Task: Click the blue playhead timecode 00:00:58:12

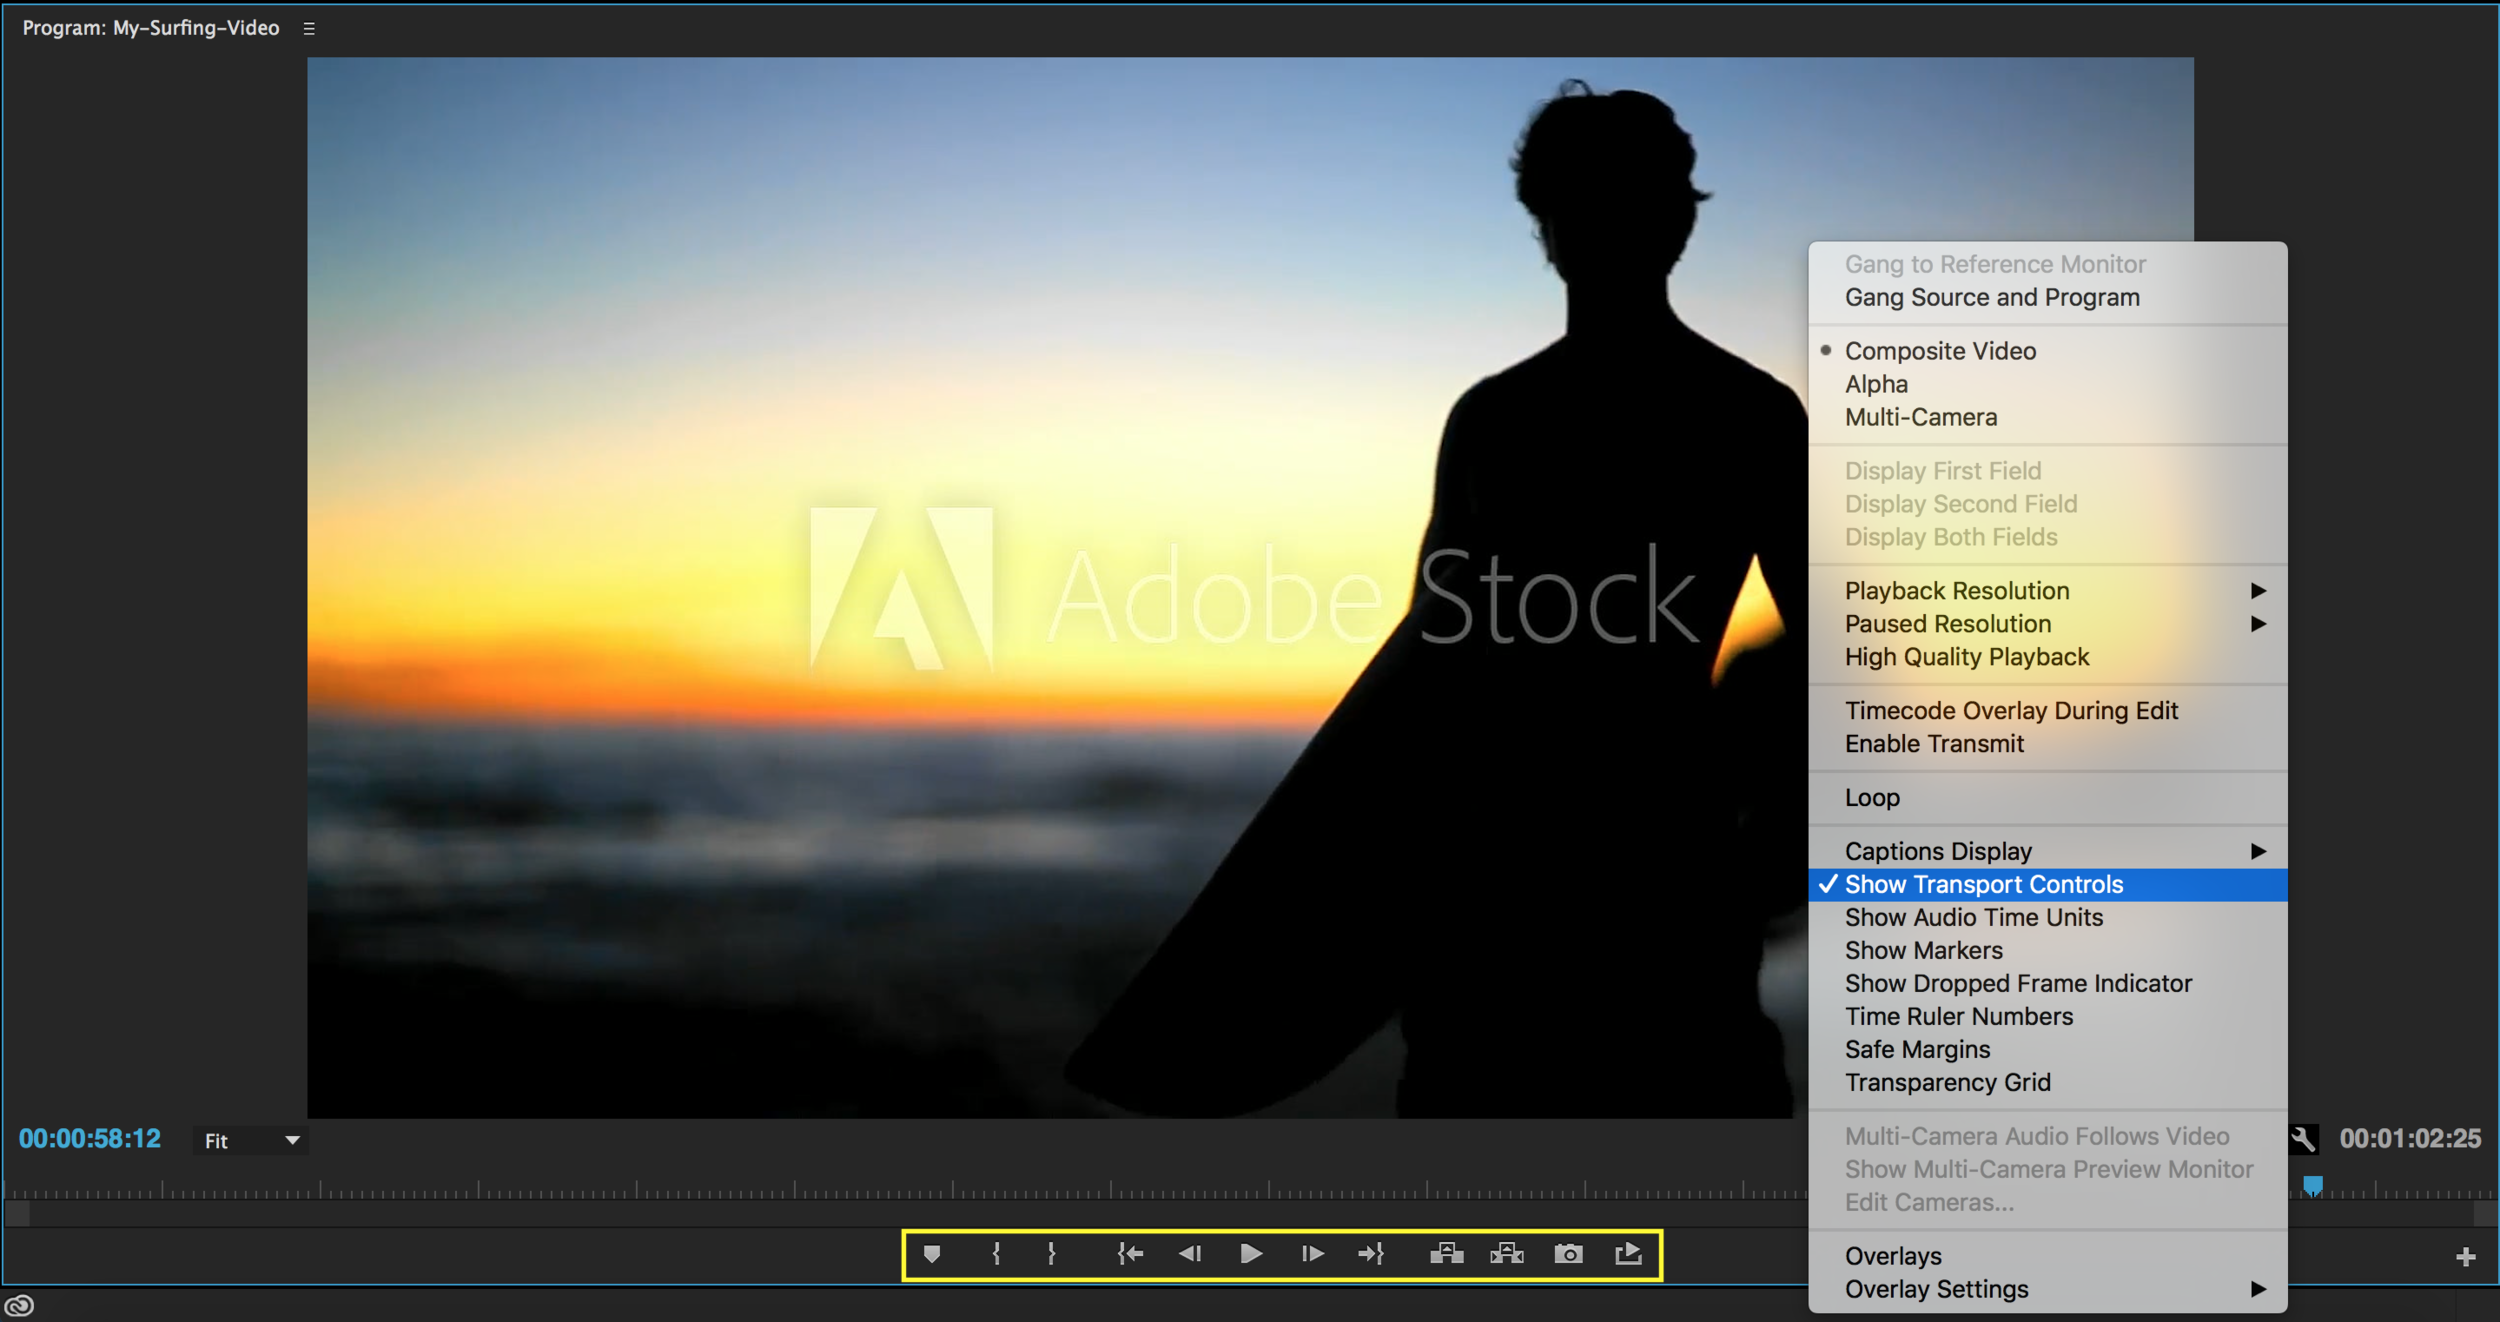Action: point(90,1139)
